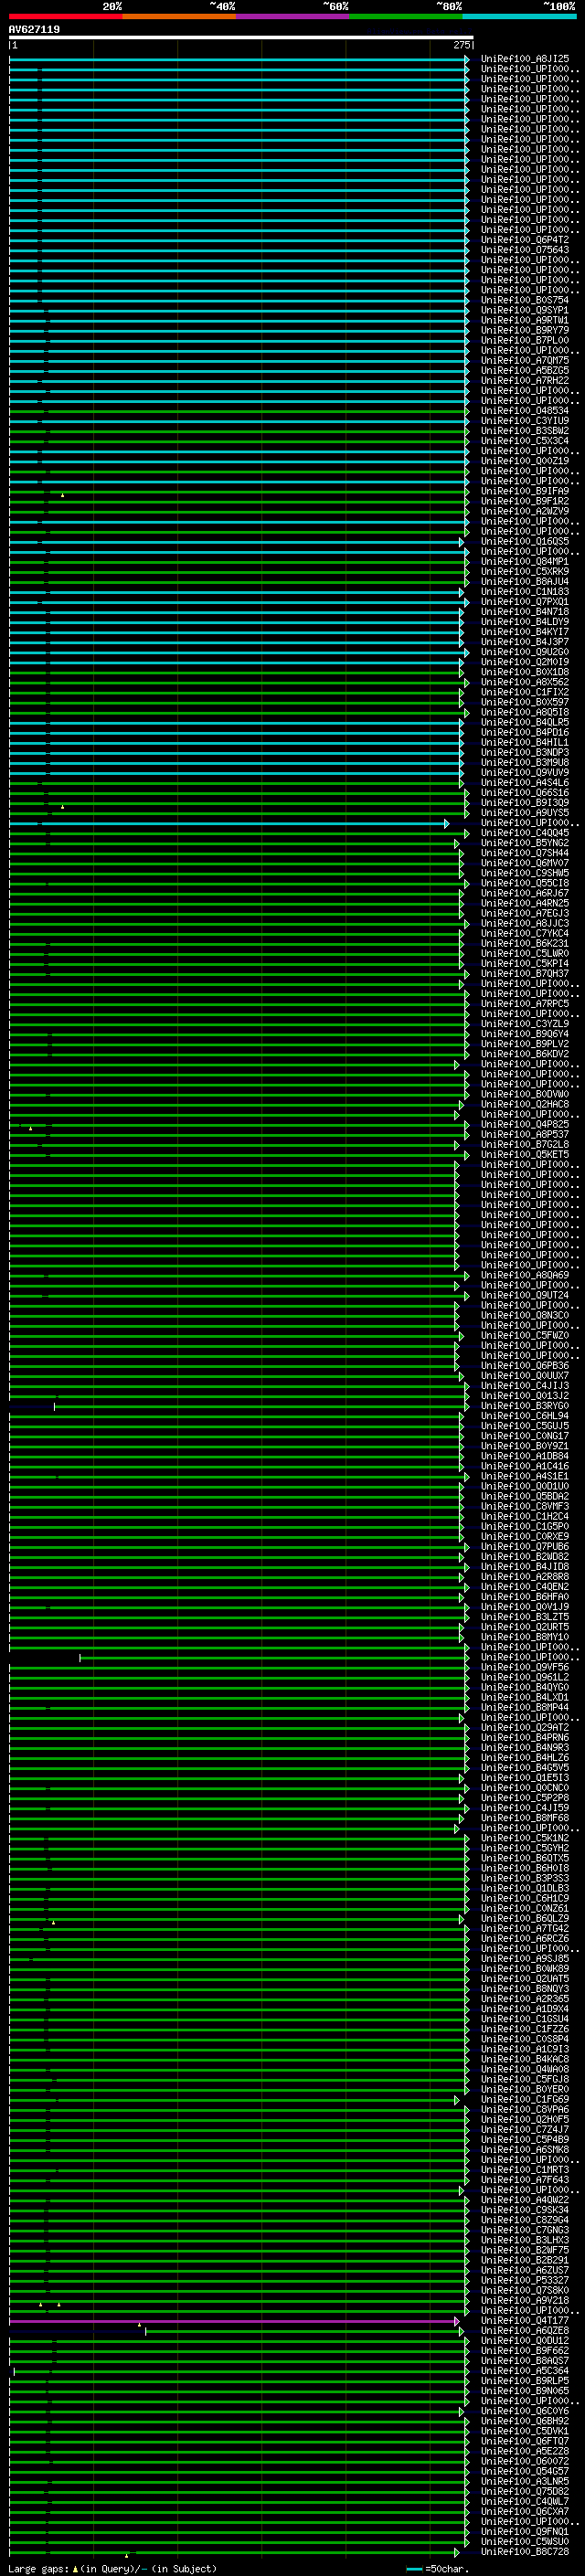
Task: Open the UniRef100_O48534 entry
Action: pos(525,411)
